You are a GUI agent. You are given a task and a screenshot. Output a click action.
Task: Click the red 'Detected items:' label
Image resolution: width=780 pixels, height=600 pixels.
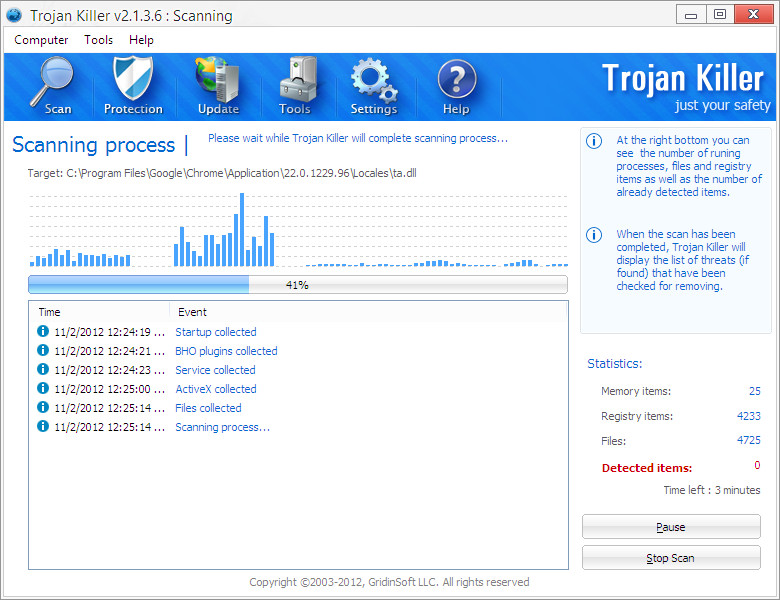[647, 468]
